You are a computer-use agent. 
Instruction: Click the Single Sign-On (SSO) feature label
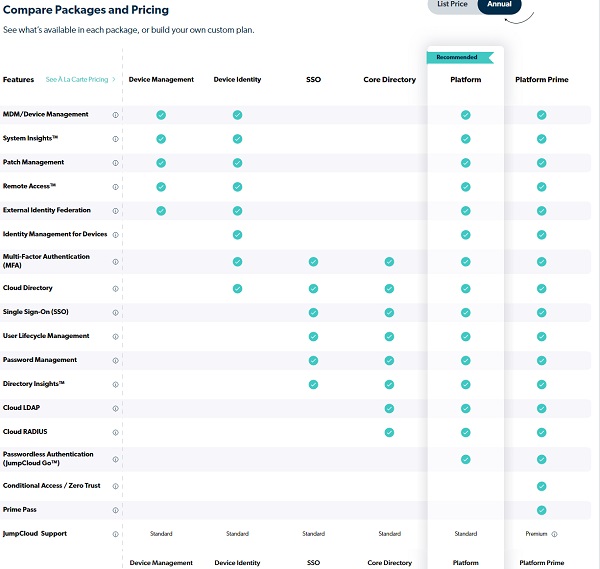coord(36,312)
